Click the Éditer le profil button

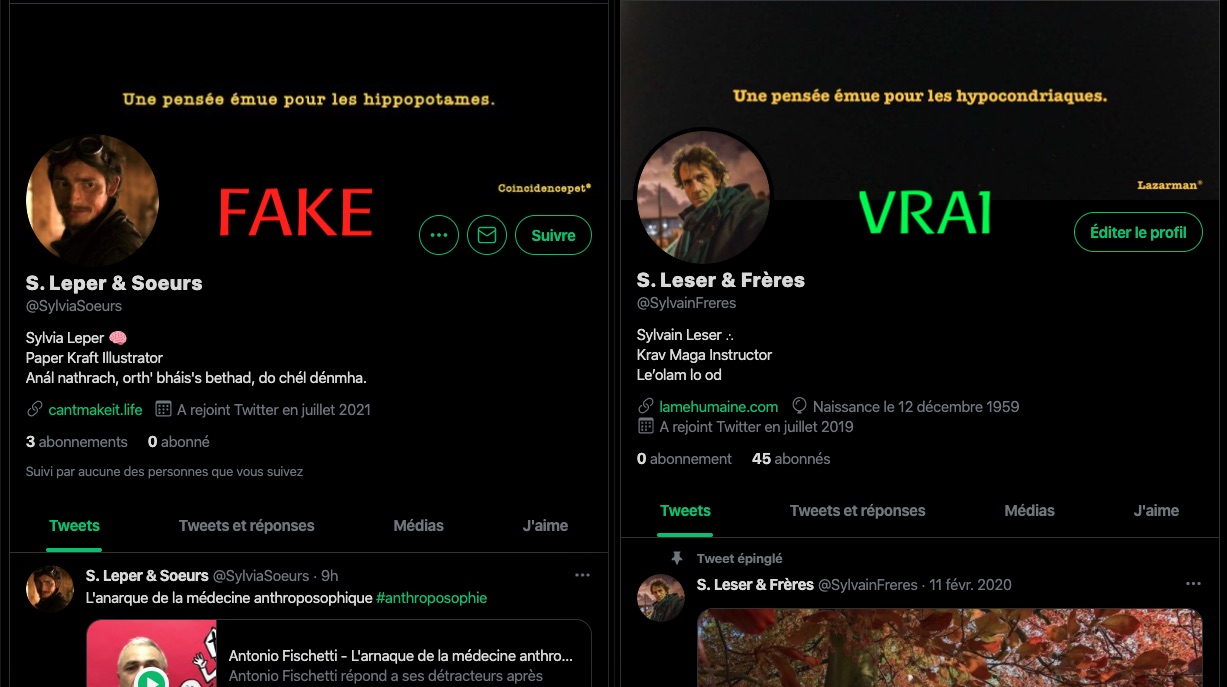(x=1138, y=232)
